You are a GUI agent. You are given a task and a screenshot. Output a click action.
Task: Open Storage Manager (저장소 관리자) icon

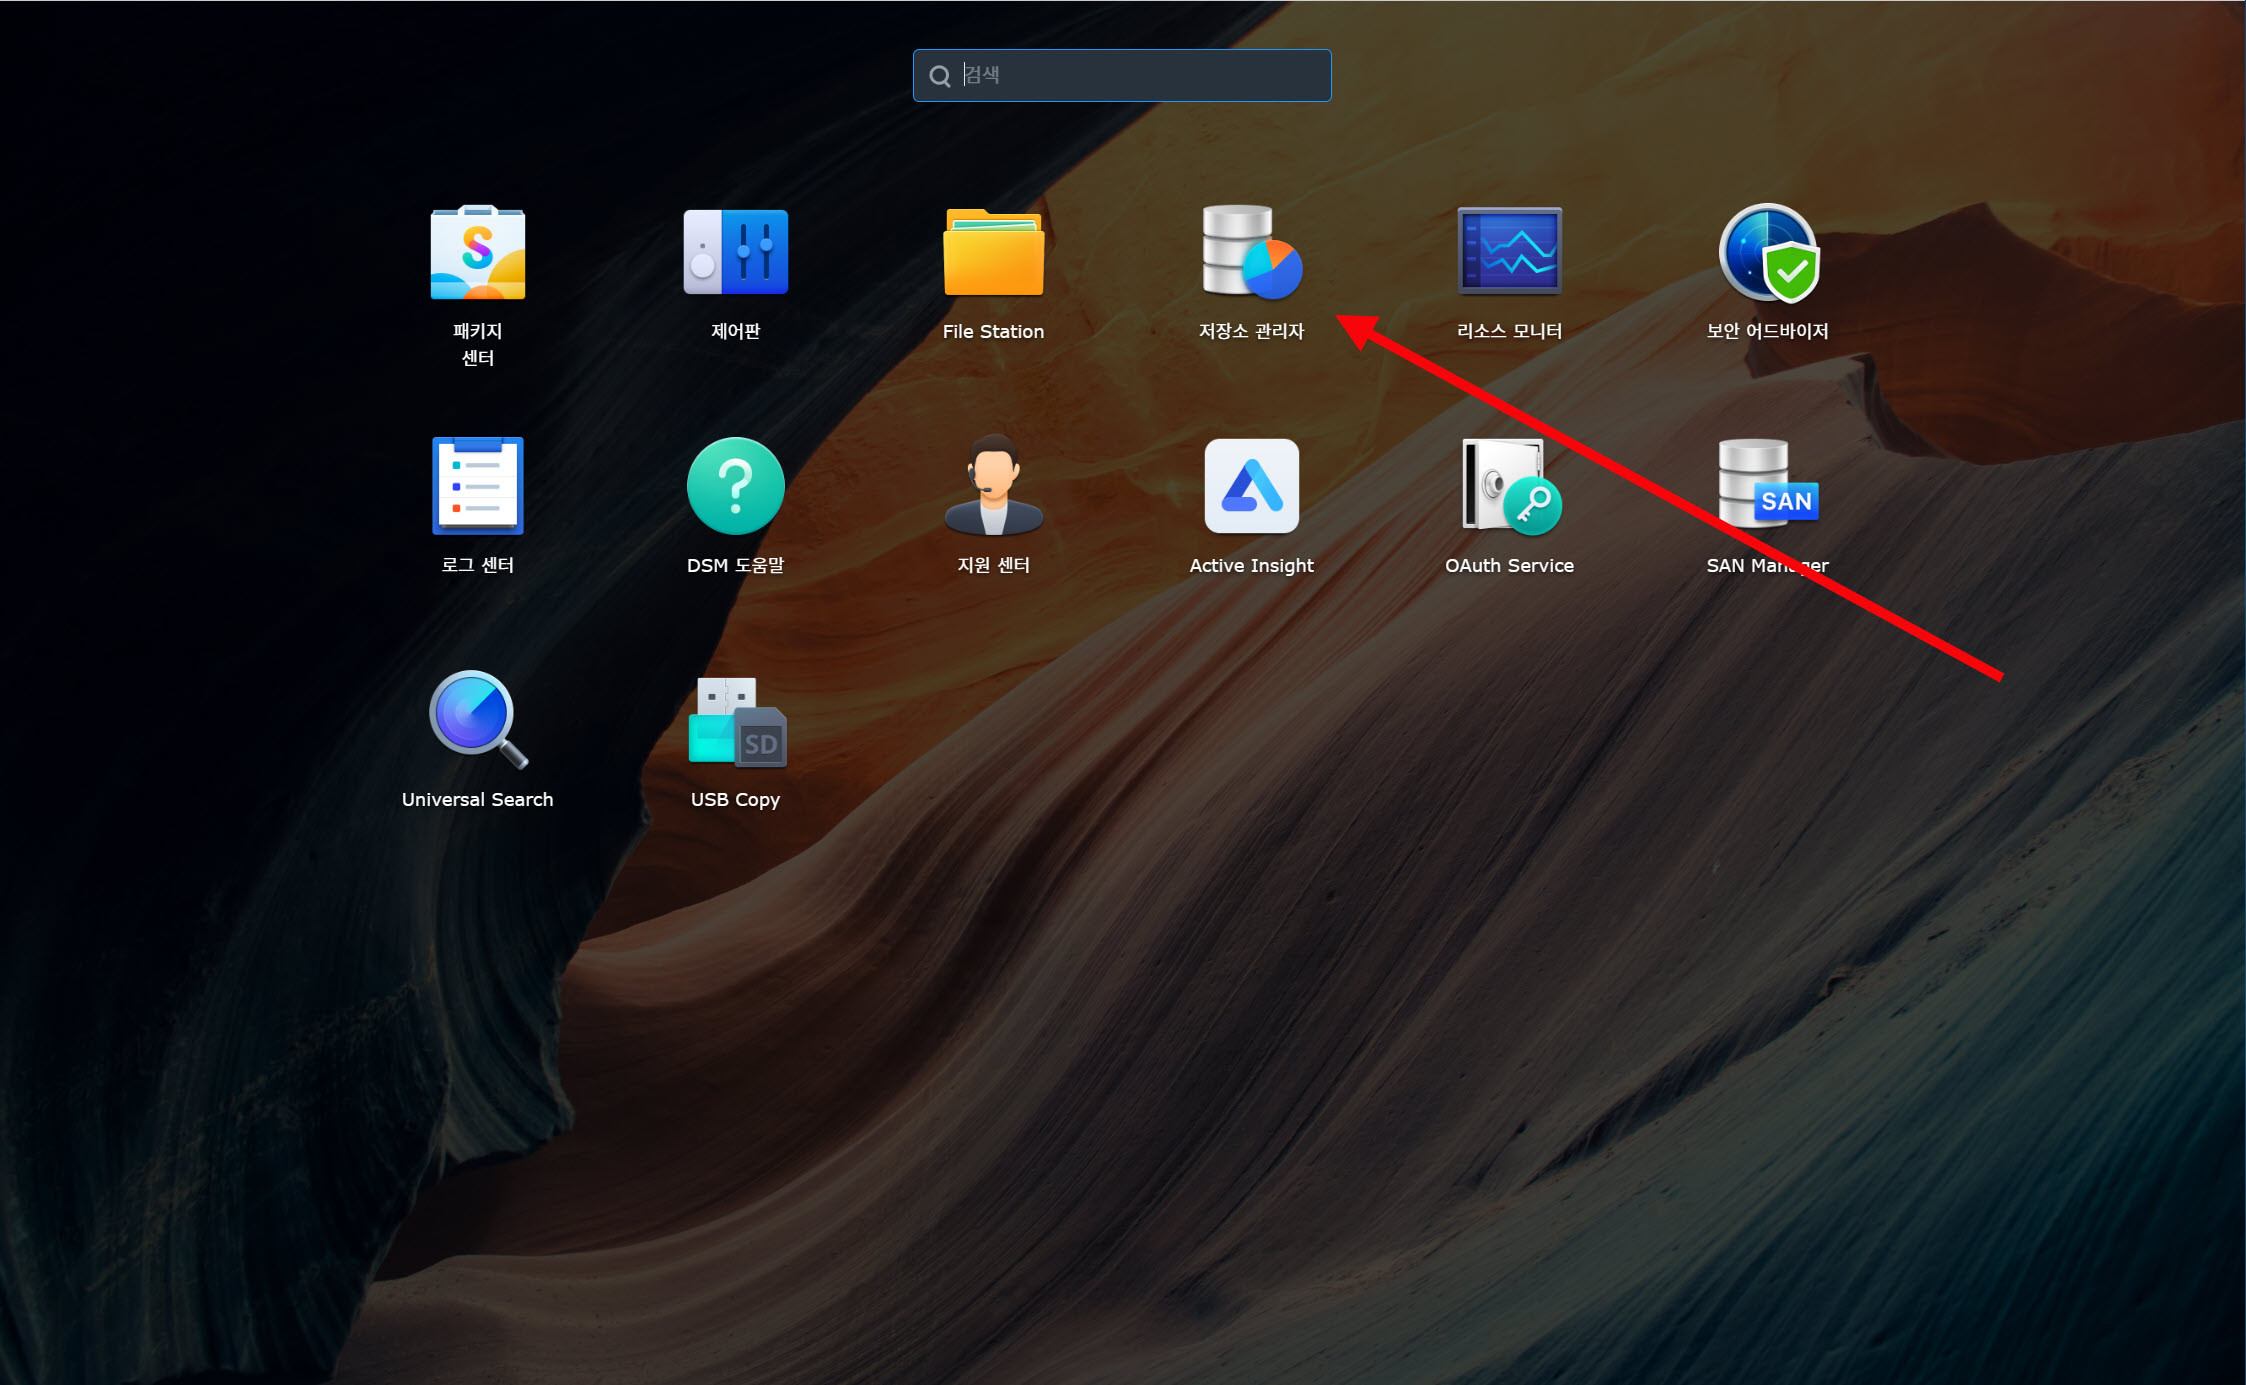point(1251,253)
